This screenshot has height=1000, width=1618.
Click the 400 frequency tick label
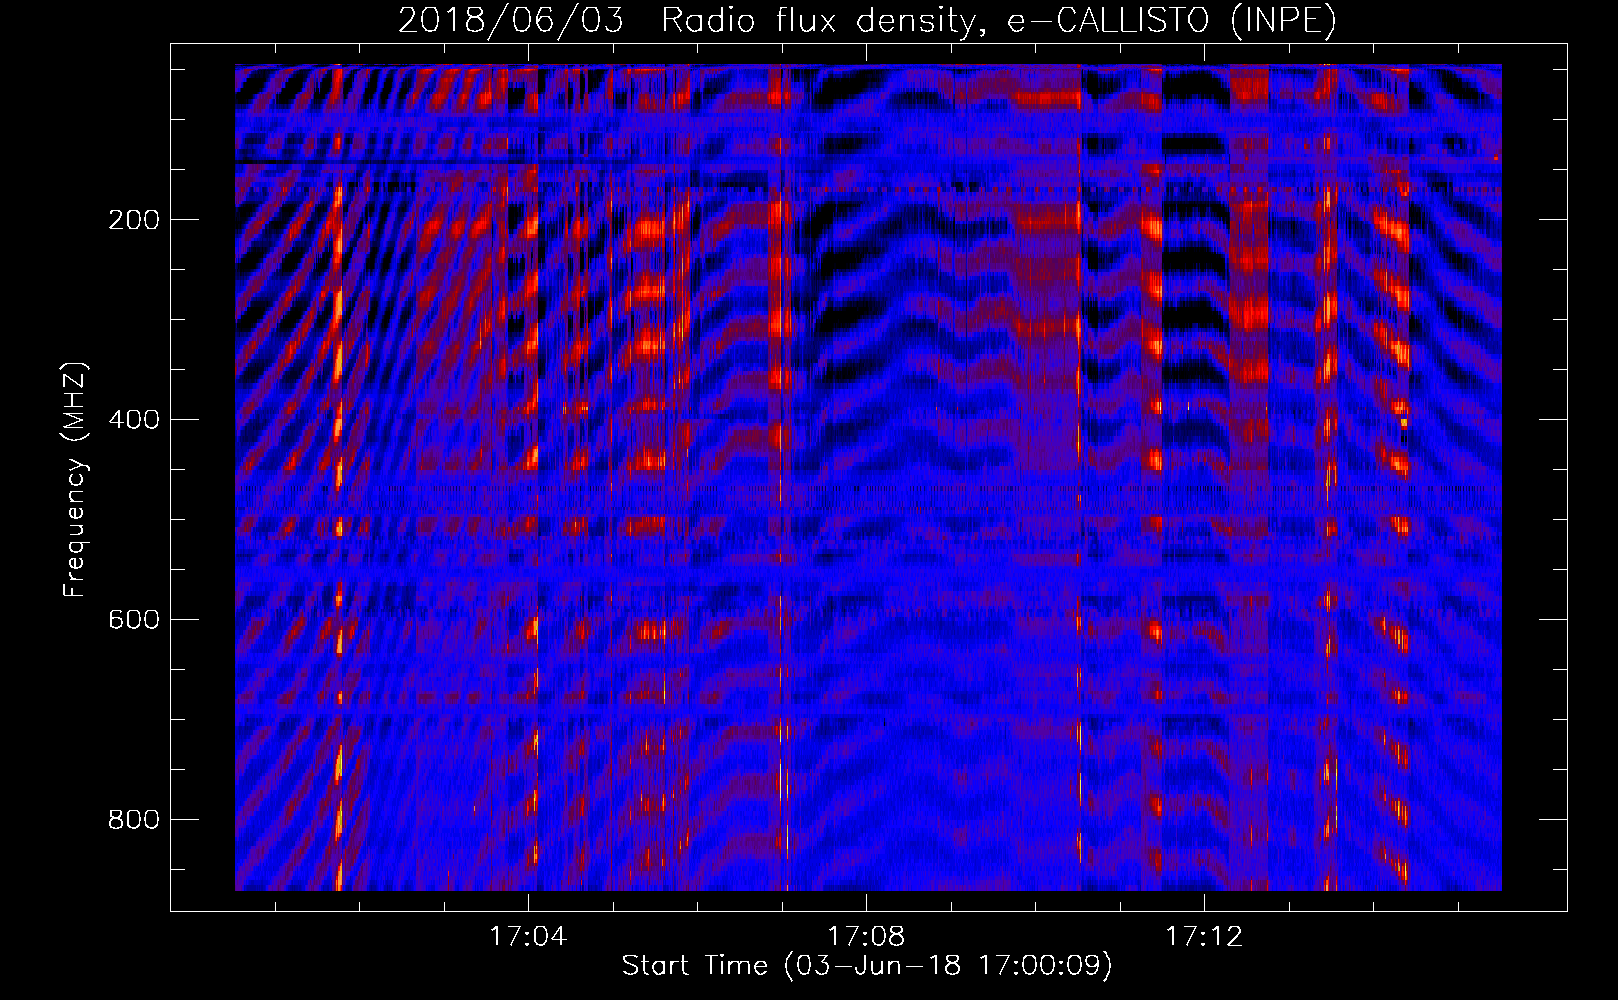[x=134, y=420]
